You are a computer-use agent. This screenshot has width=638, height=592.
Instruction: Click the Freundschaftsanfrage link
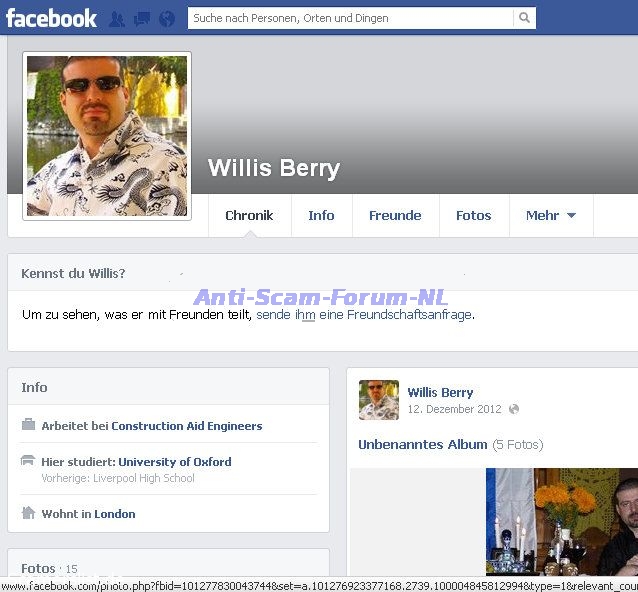tap(394, 314)
